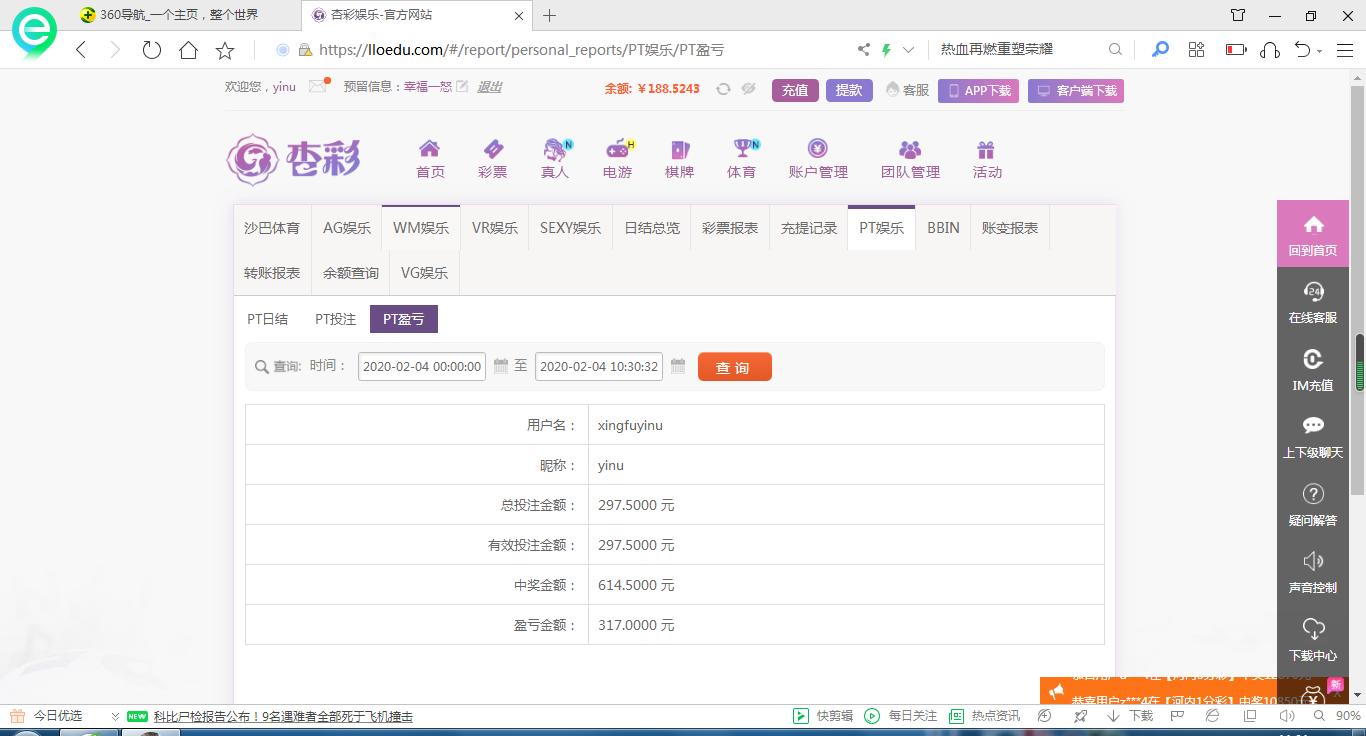Screen dimensions: 1366x736
Task: Open calendar picker for end date
Action: [x=678, y=366]
